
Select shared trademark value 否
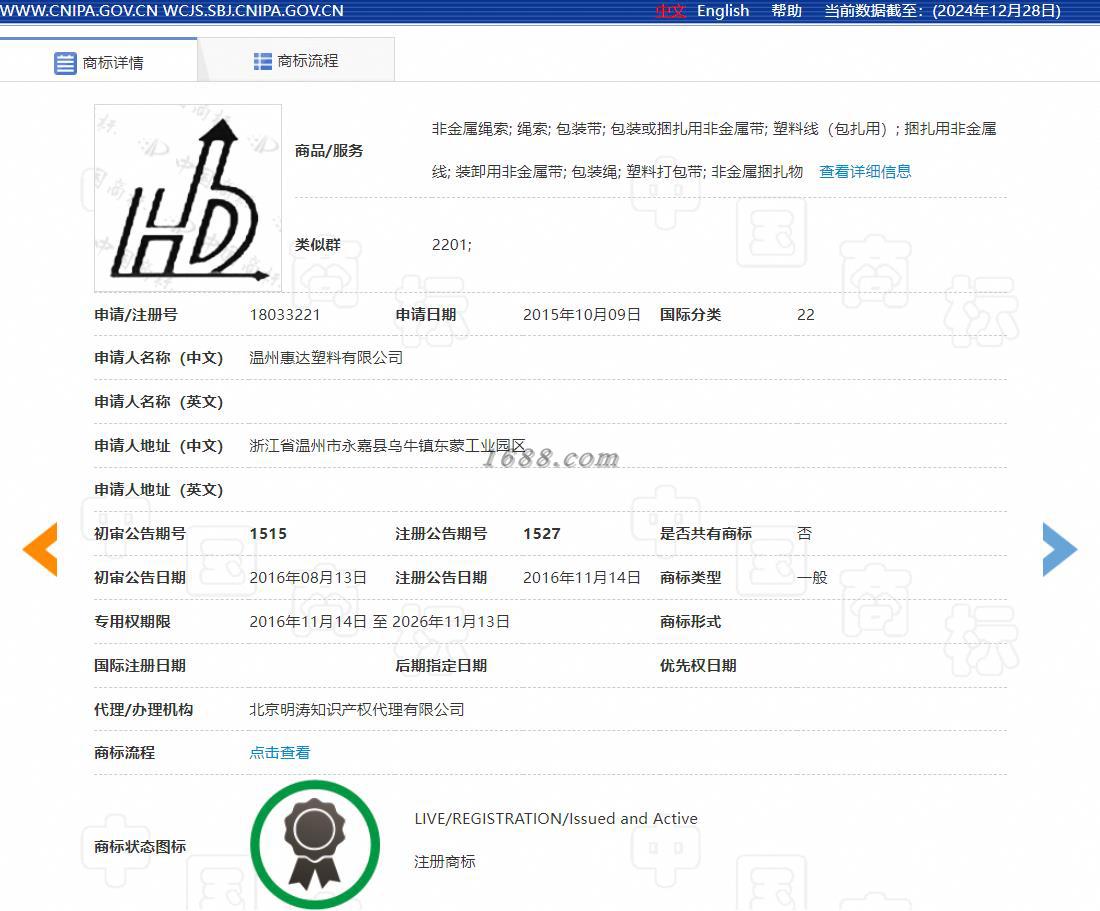[805, 534]
